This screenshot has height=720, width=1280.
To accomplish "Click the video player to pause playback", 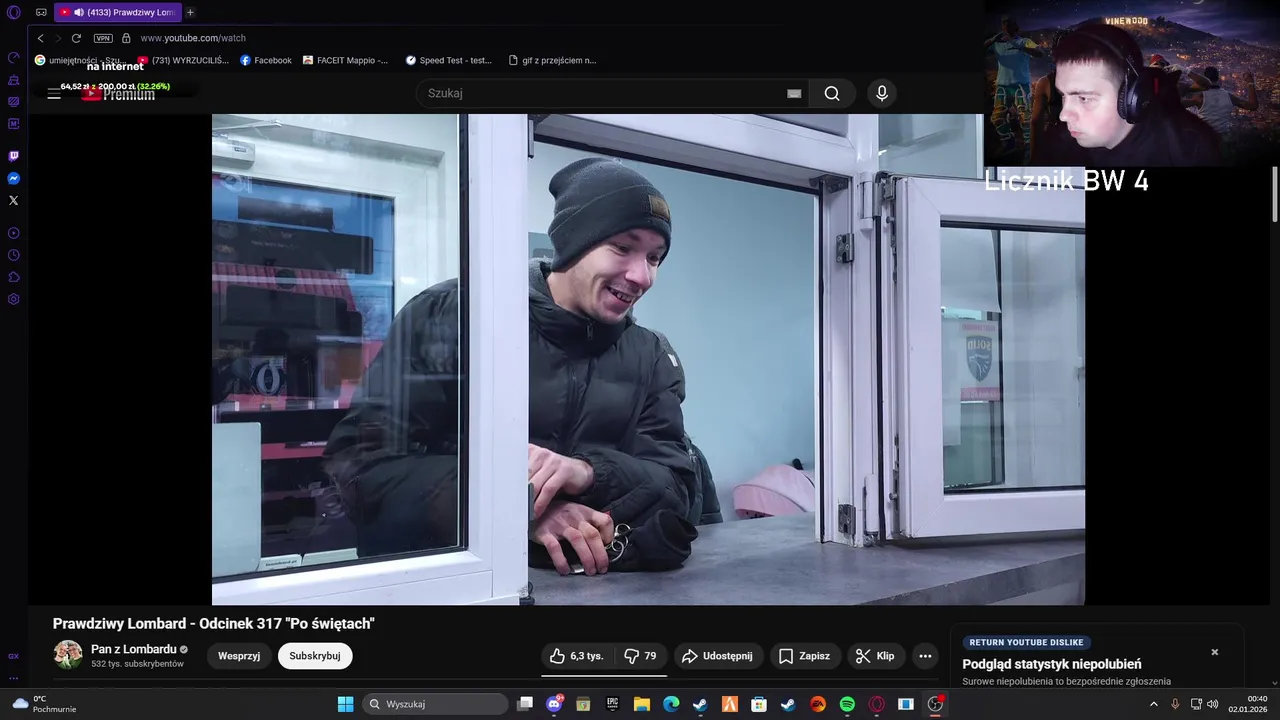I will pos(648,359).
